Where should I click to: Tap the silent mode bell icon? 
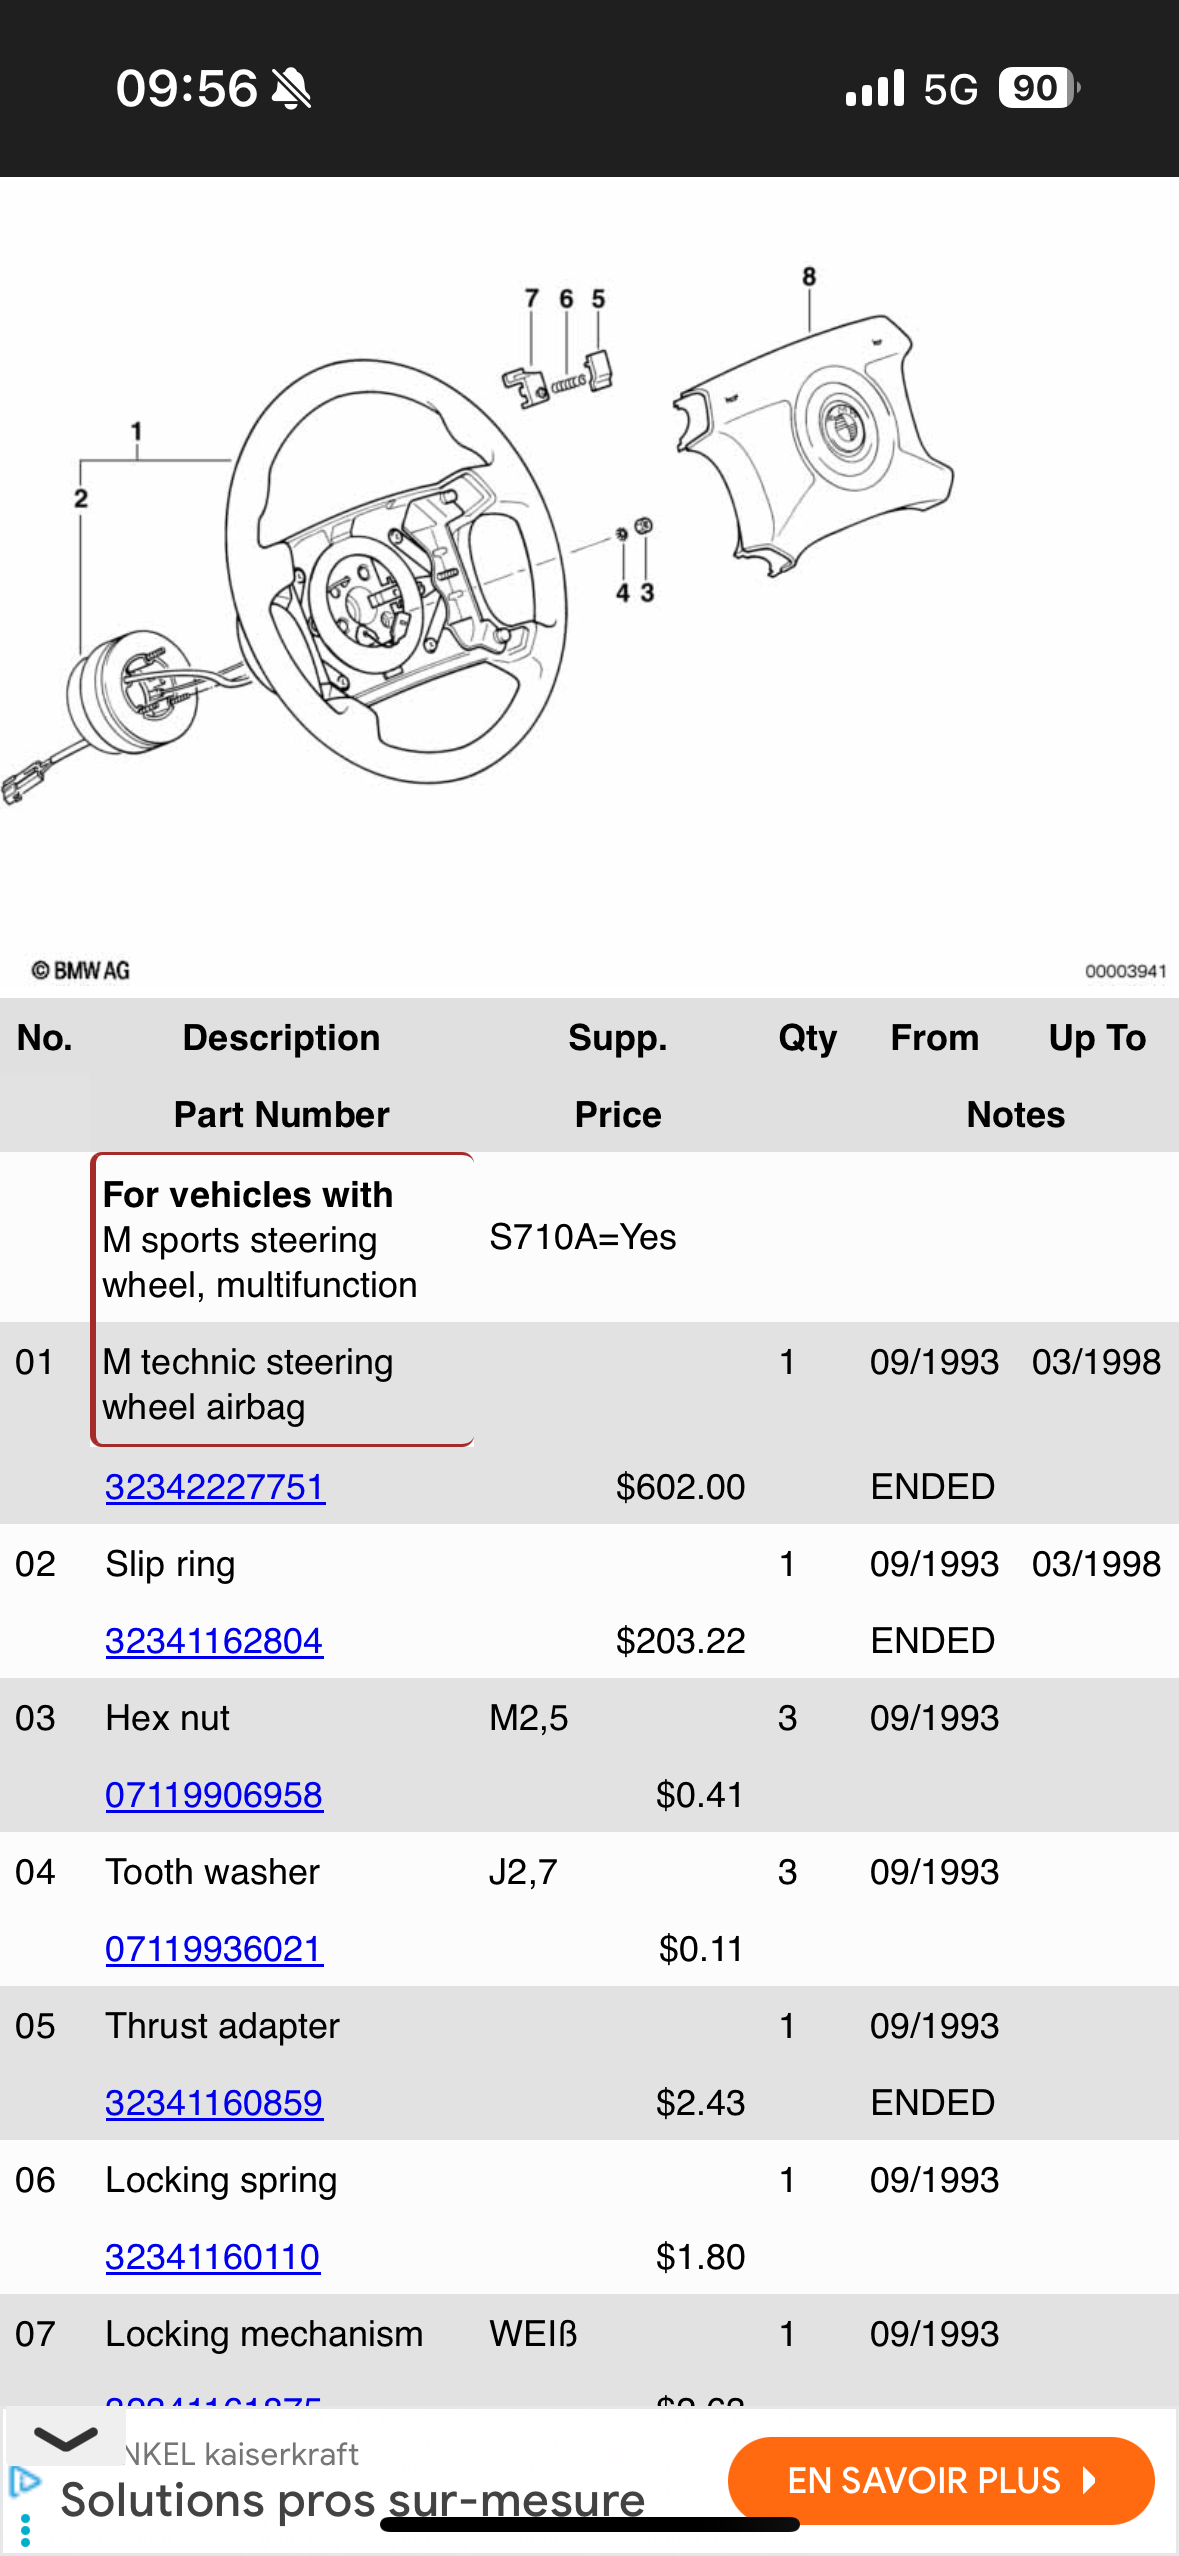click(x=292, y=89)
